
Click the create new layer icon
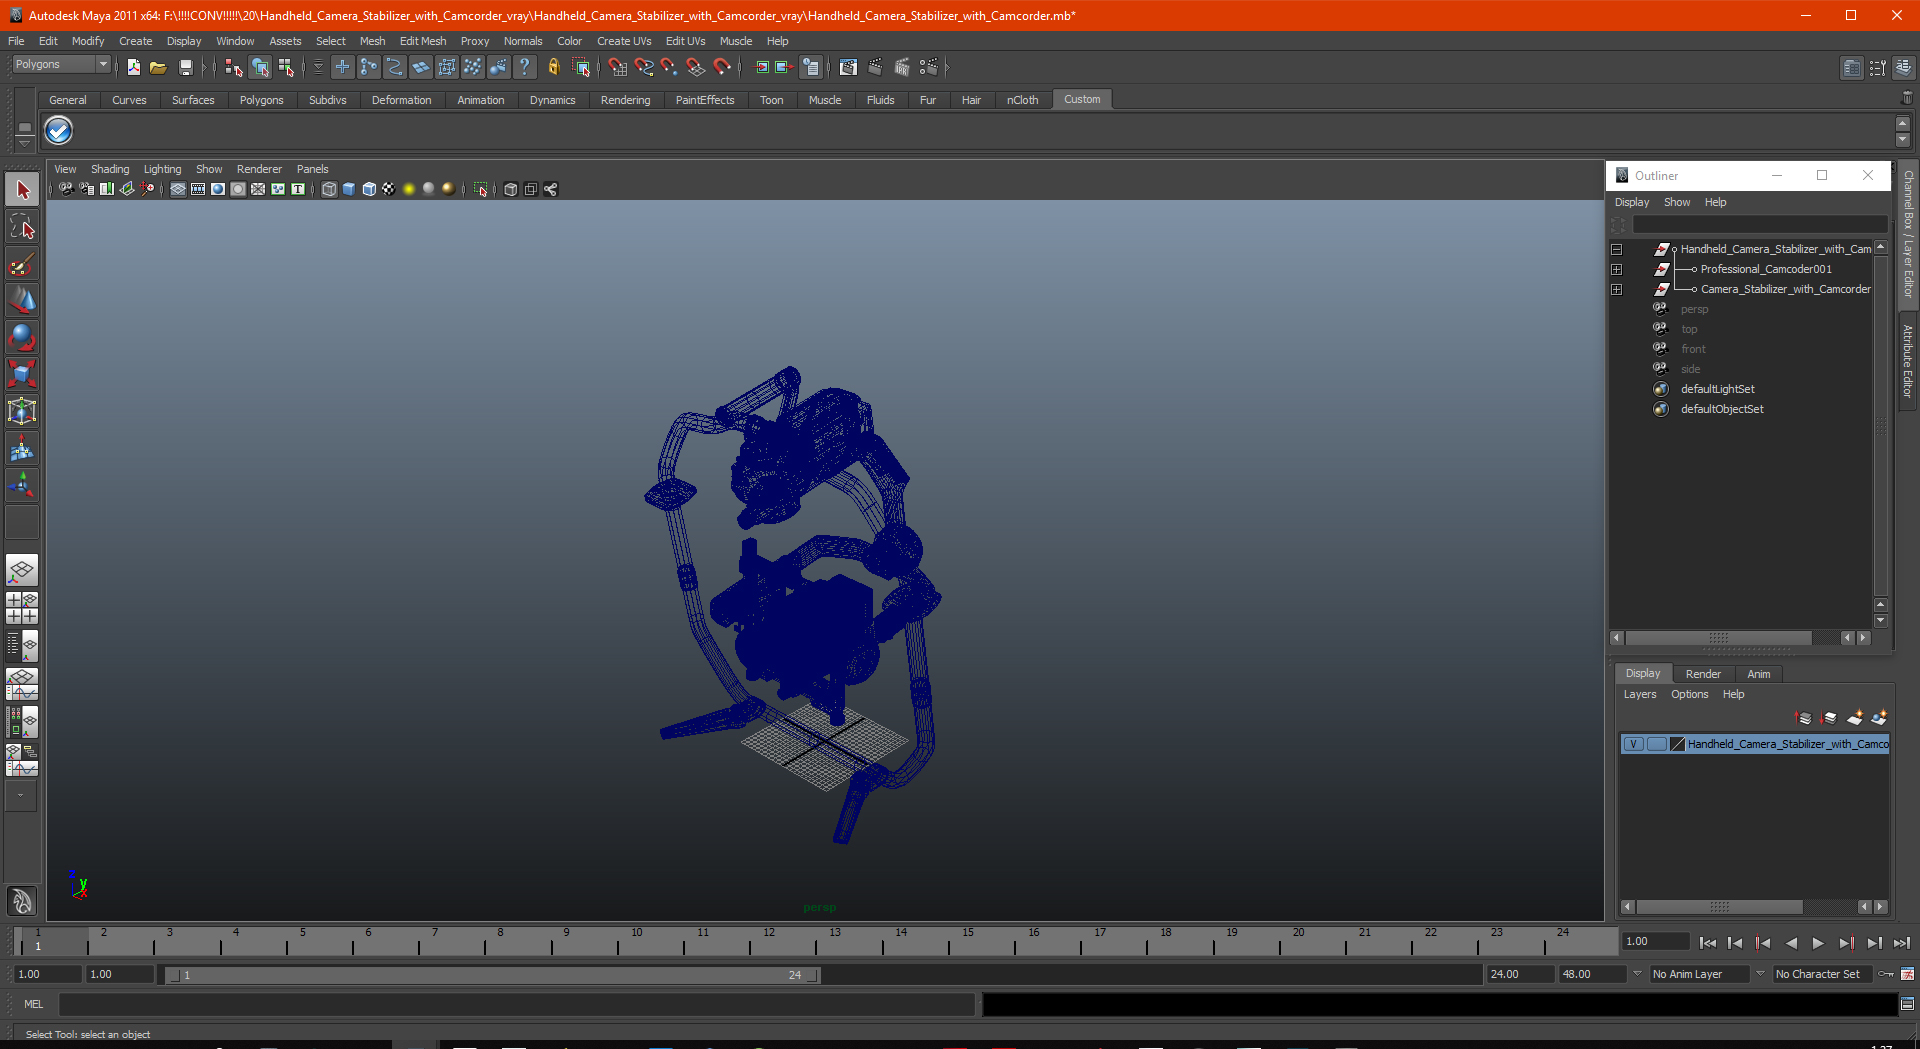tap(1855, 718)
